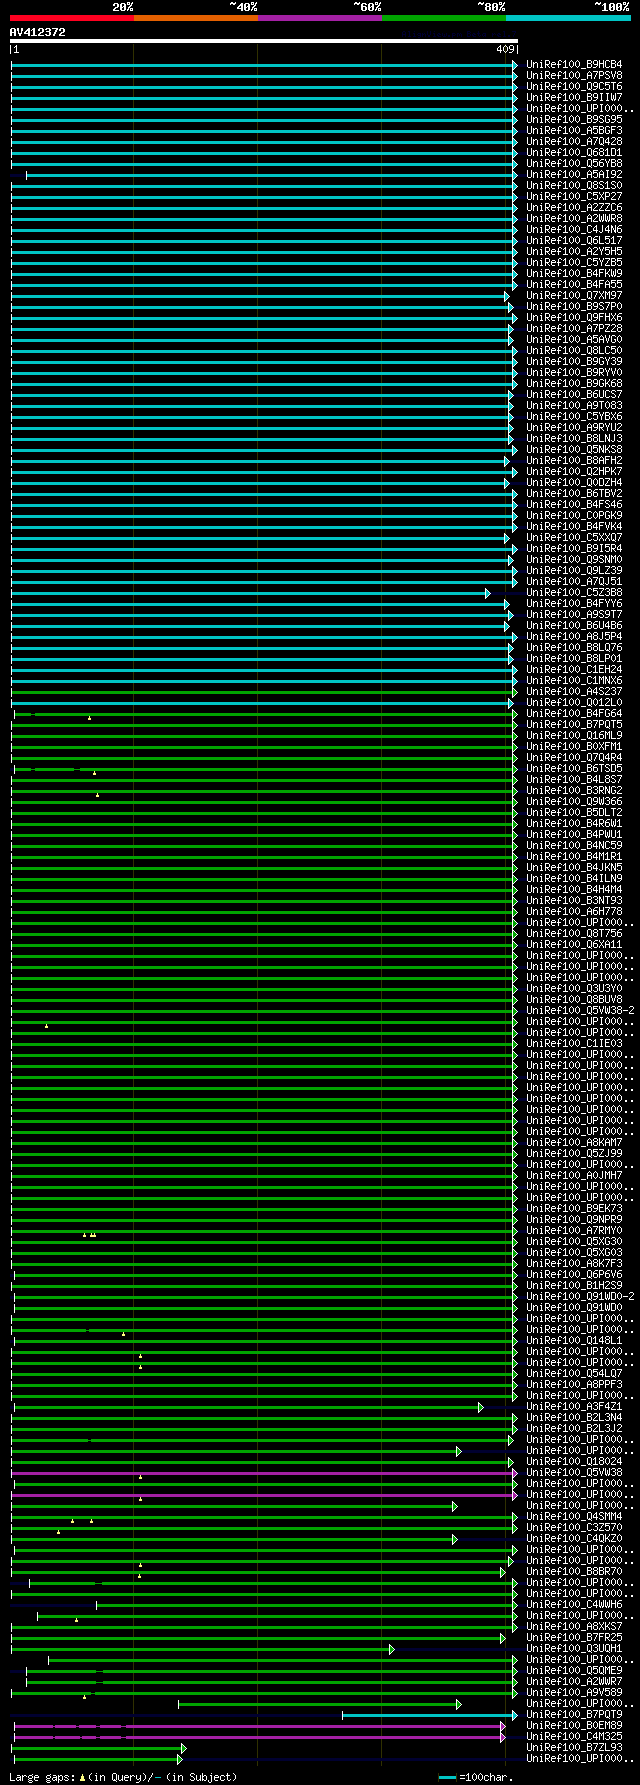The image size is (640, 1785).
Task: Click the white query sequence bar ending at 409
Action: coord(264,41)
